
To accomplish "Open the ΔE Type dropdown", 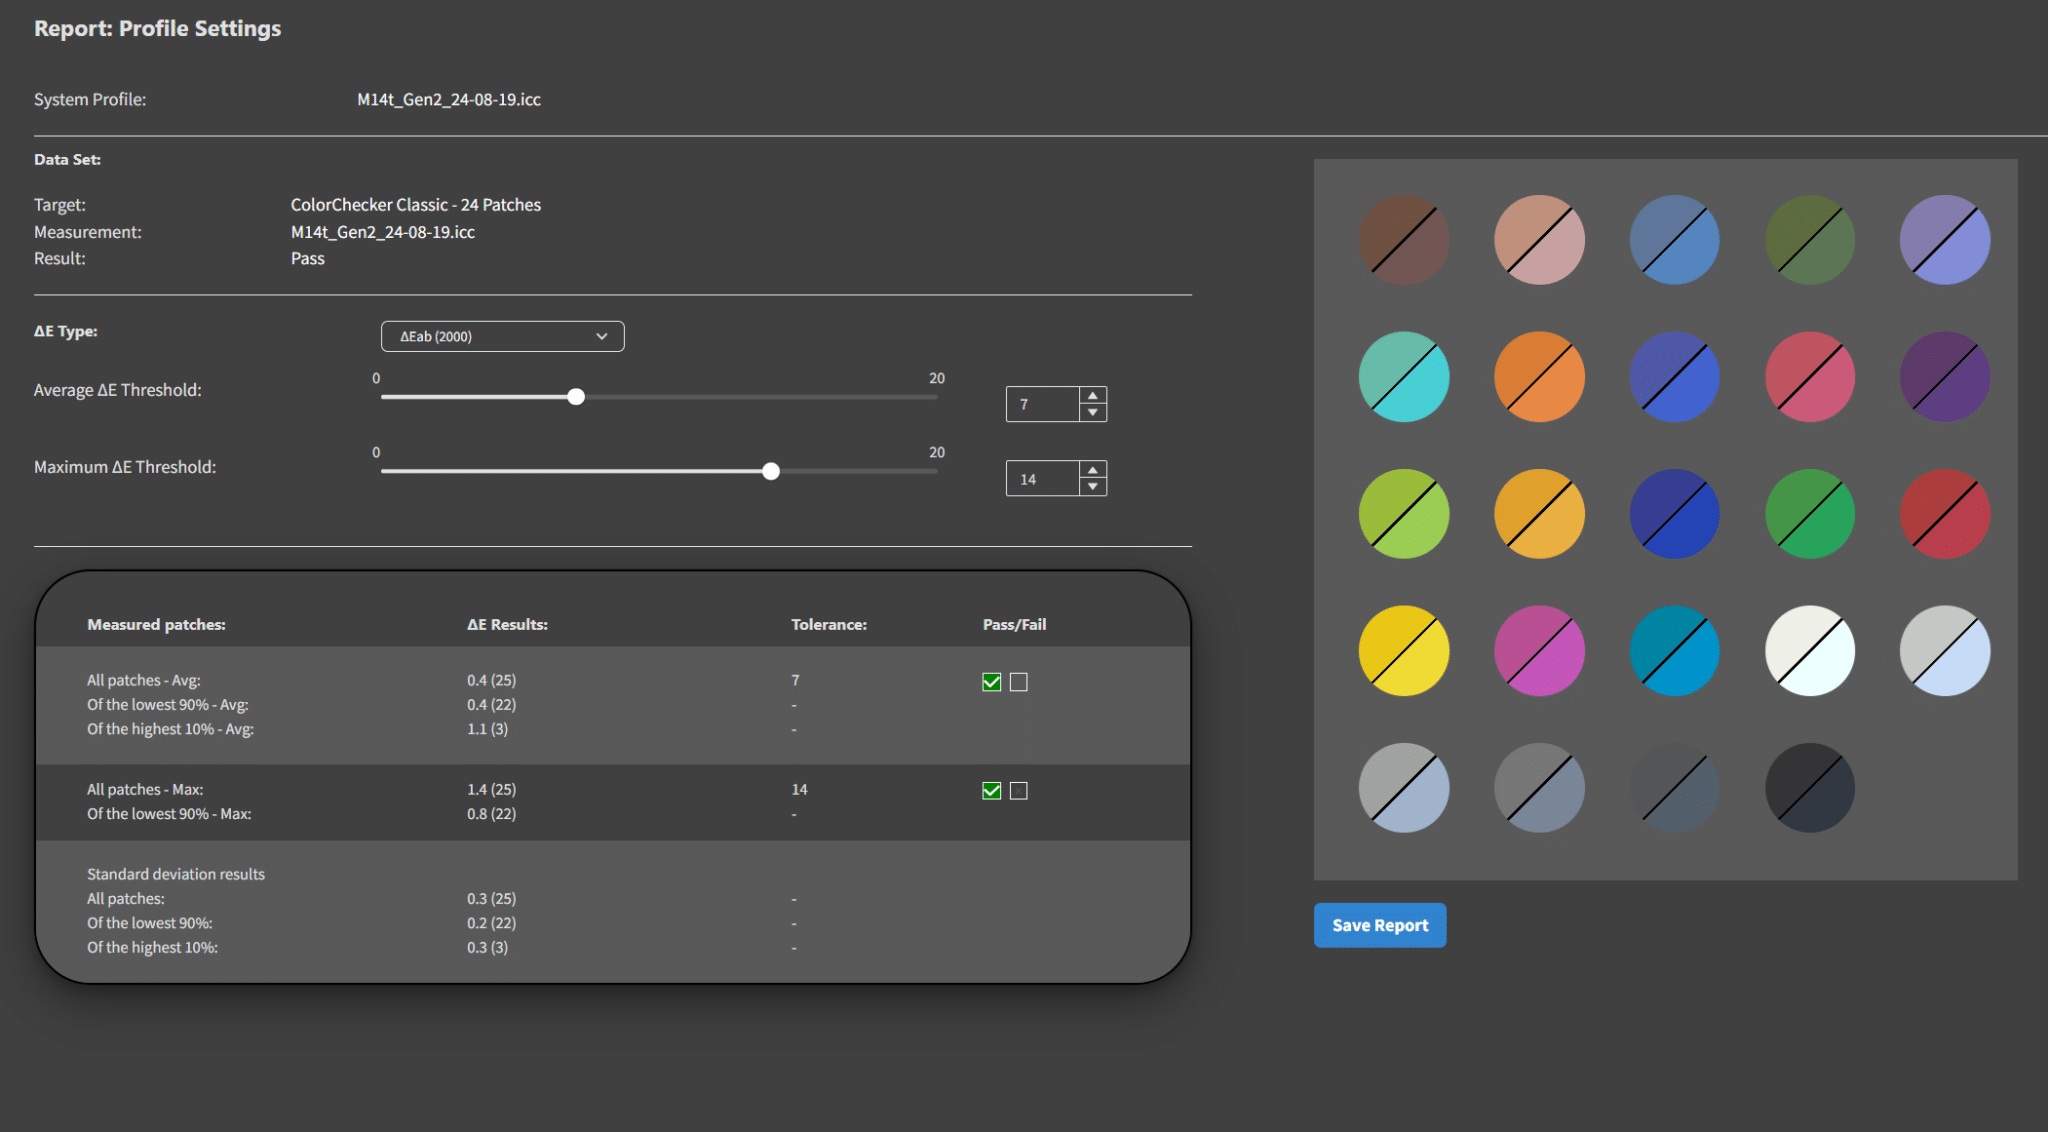I will click(502, 337).
